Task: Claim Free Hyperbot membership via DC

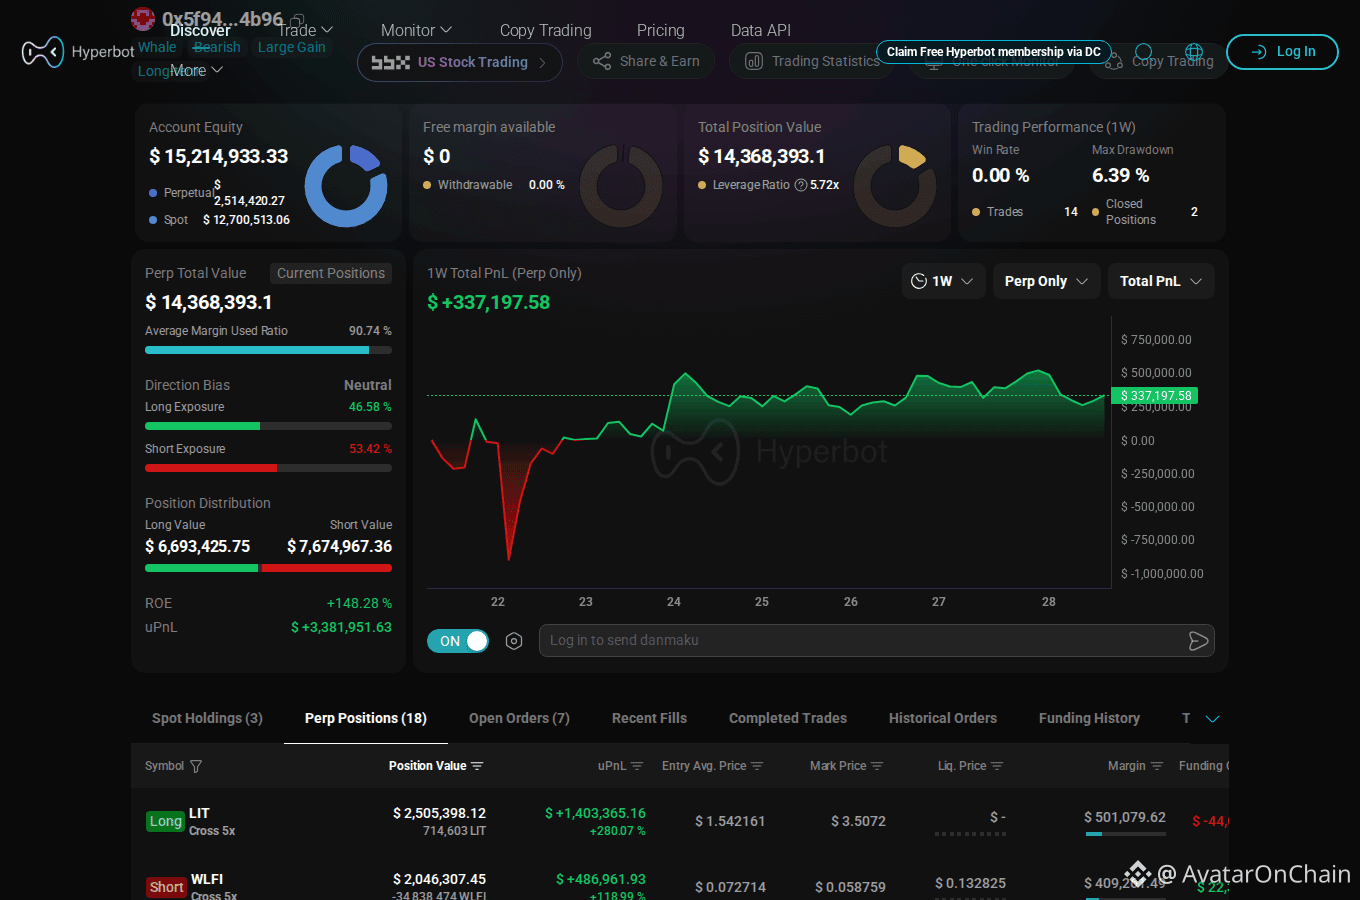Action: point(994,52)
